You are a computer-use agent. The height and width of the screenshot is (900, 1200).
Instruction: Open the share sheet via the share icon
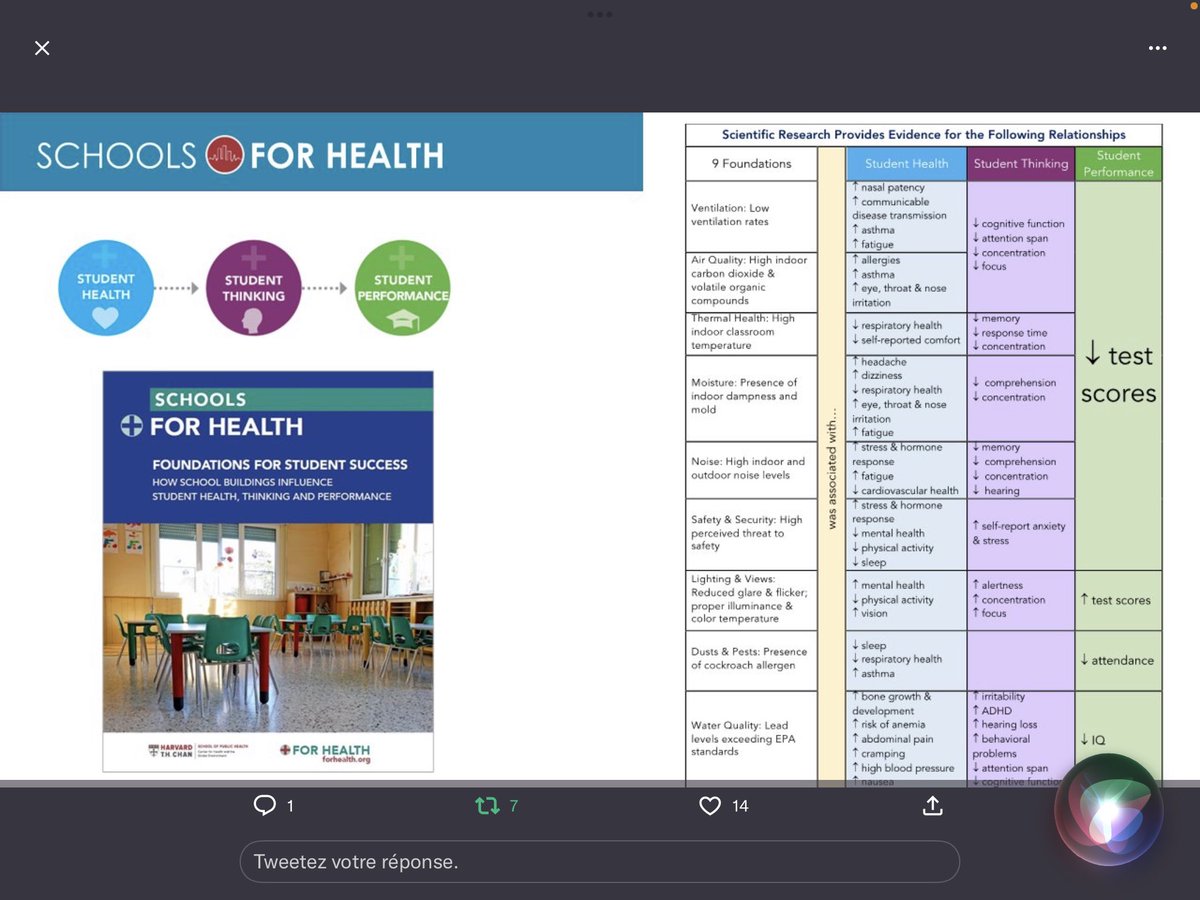click(932, 805)
